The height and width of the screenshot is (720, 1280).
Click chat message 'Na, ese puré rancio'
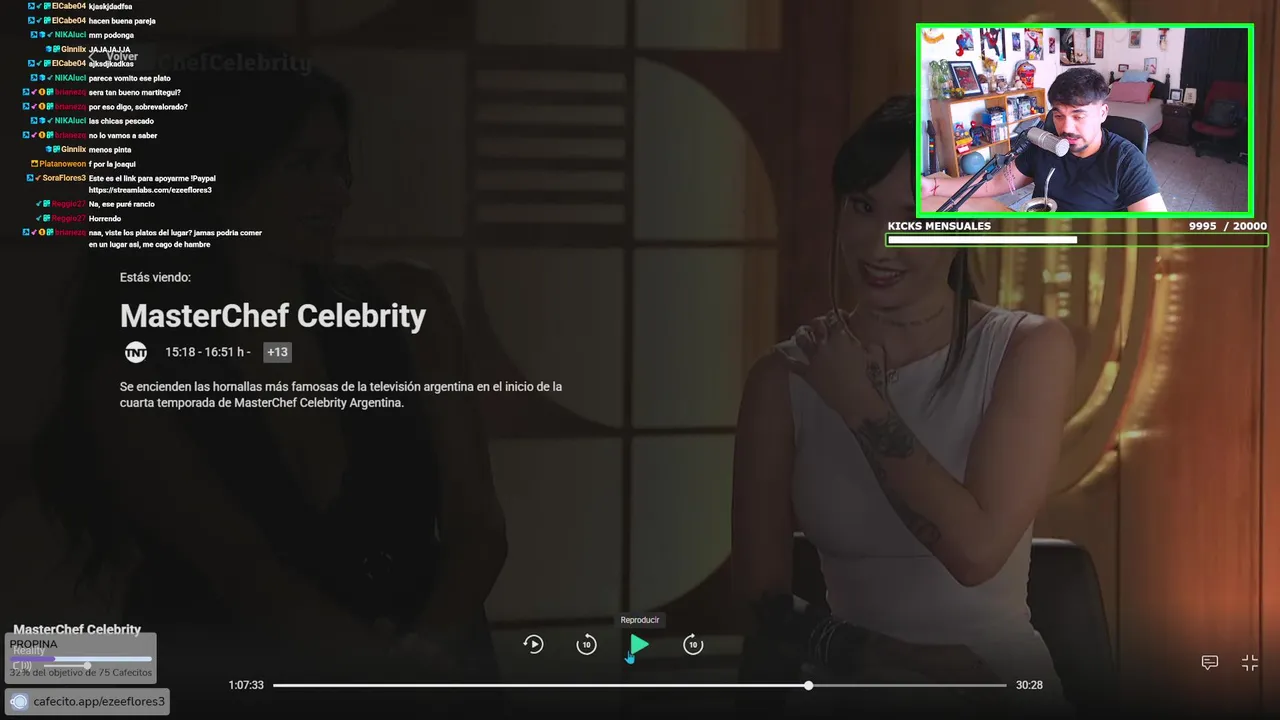coord(122,204)
